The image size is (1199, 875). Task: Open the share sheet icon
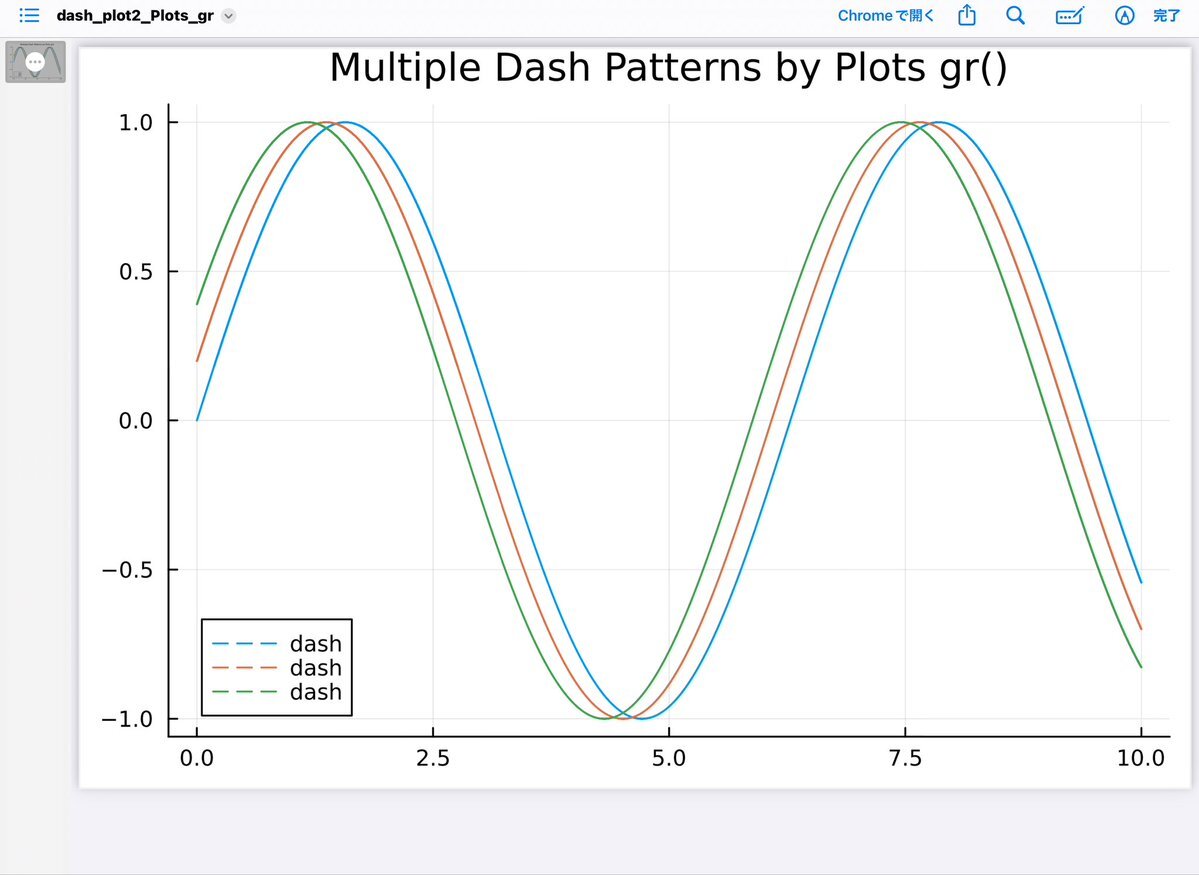point(967,15)
